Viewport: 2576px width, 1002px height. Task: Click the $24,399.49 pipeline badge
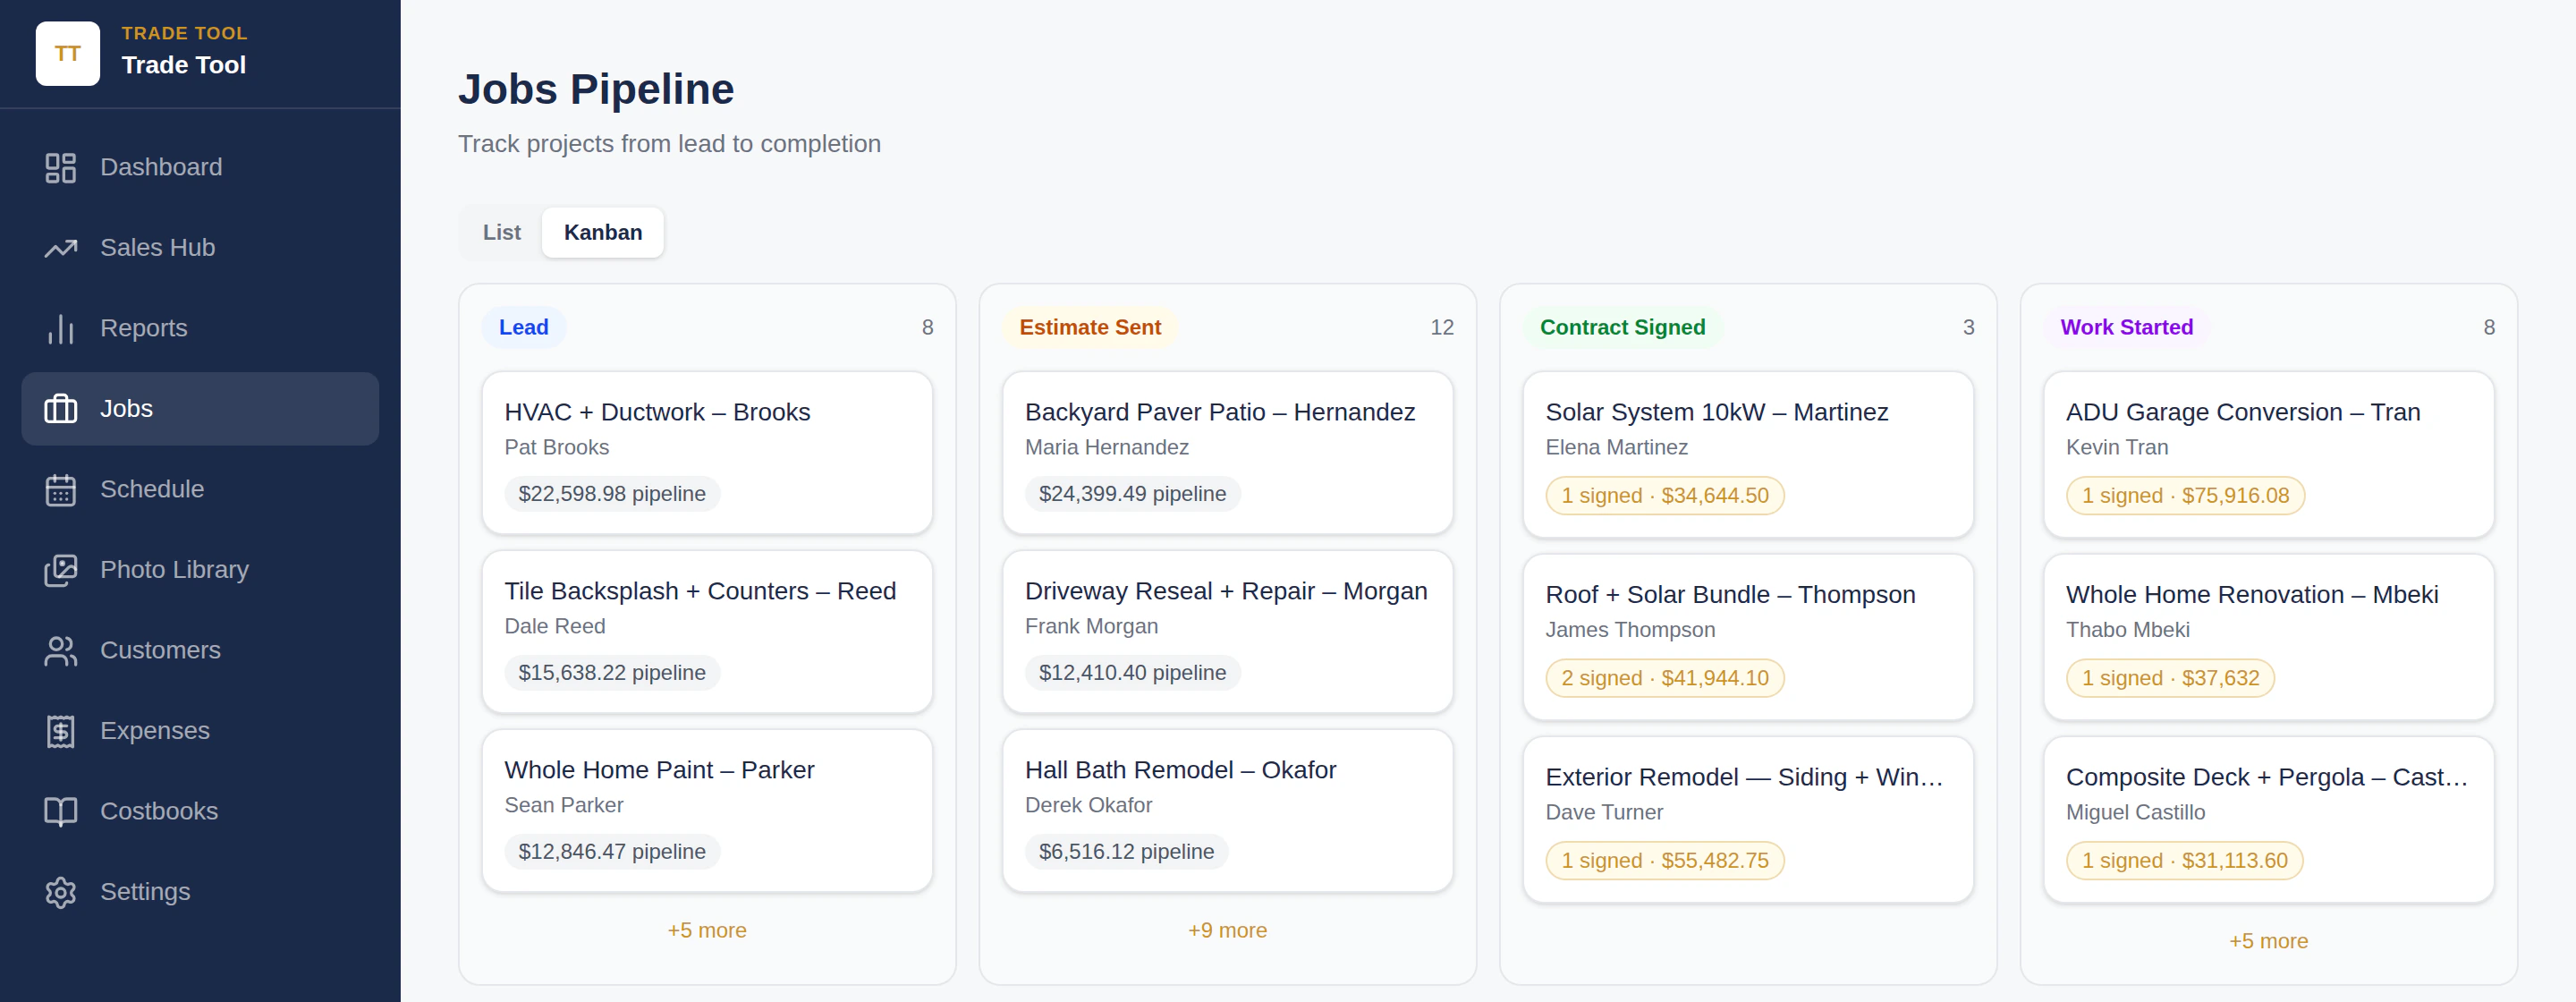(1132, 494)
